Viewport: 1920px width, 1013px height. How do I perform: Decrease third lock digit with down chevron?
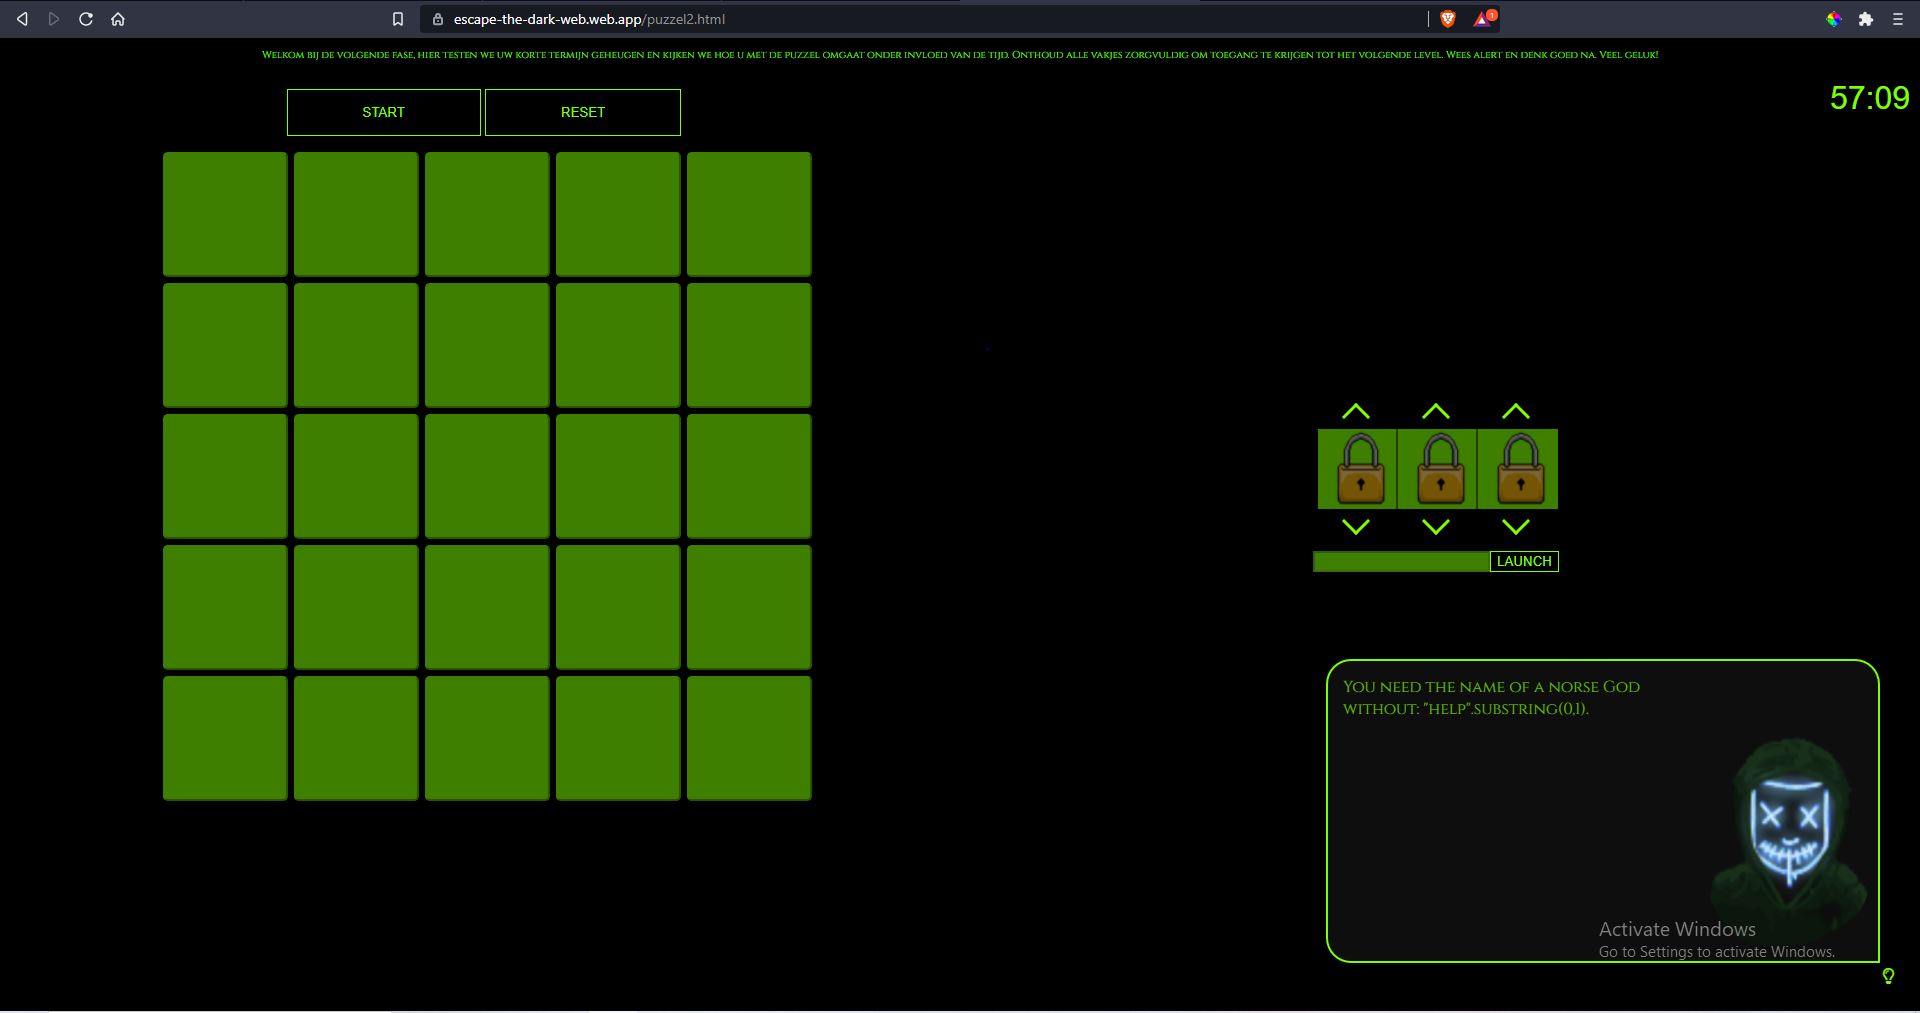tap(1516, 526)
